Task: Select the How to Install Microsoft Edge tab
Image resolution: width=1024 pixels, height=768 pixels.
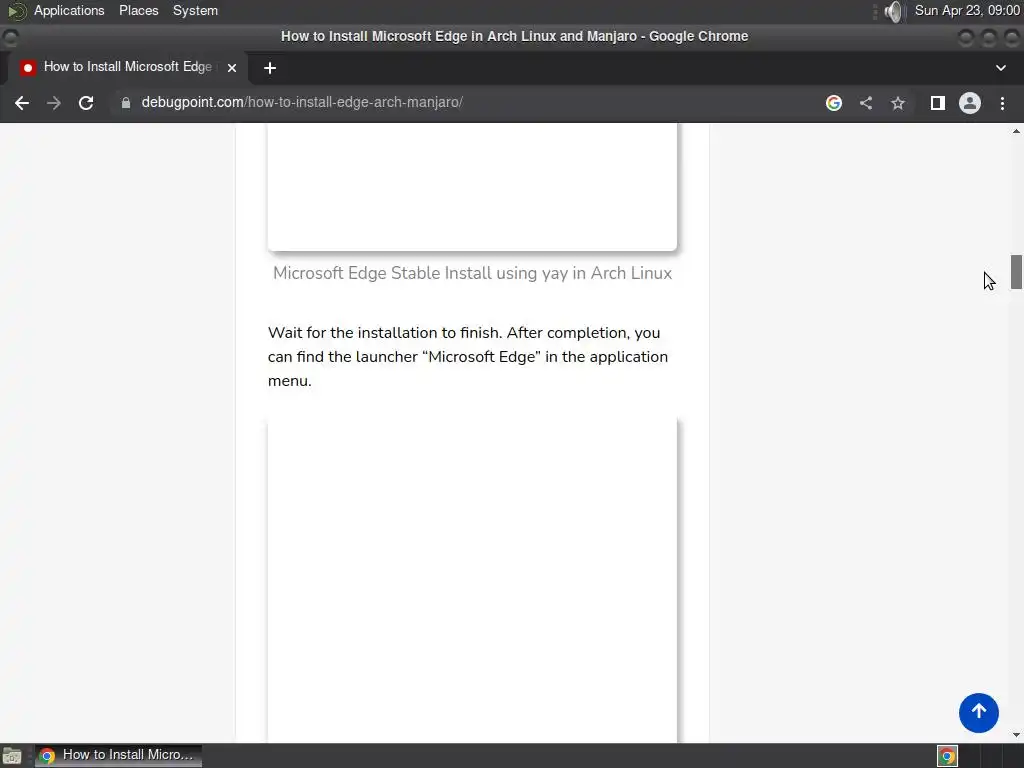Action: pos(127,67)
